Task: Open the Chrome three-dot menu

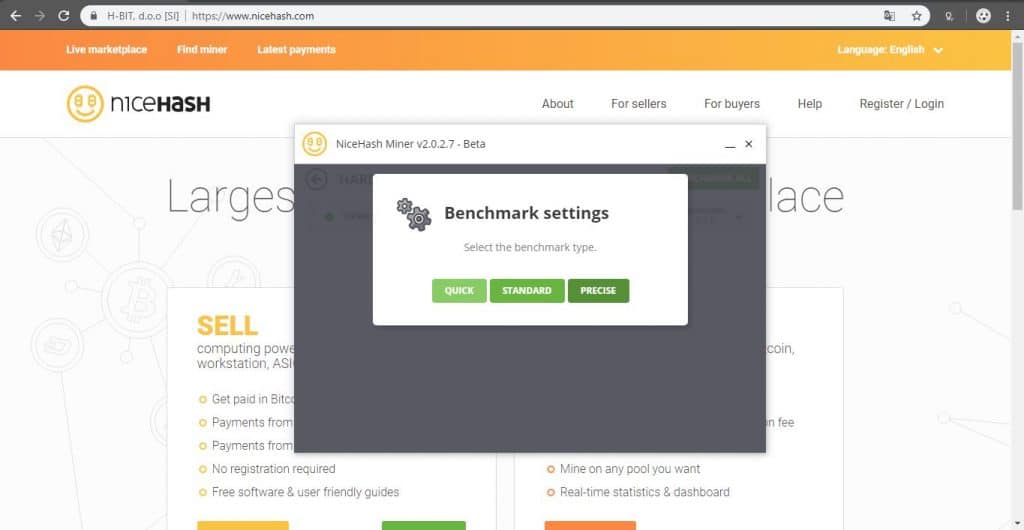Action: [1008, 16]
